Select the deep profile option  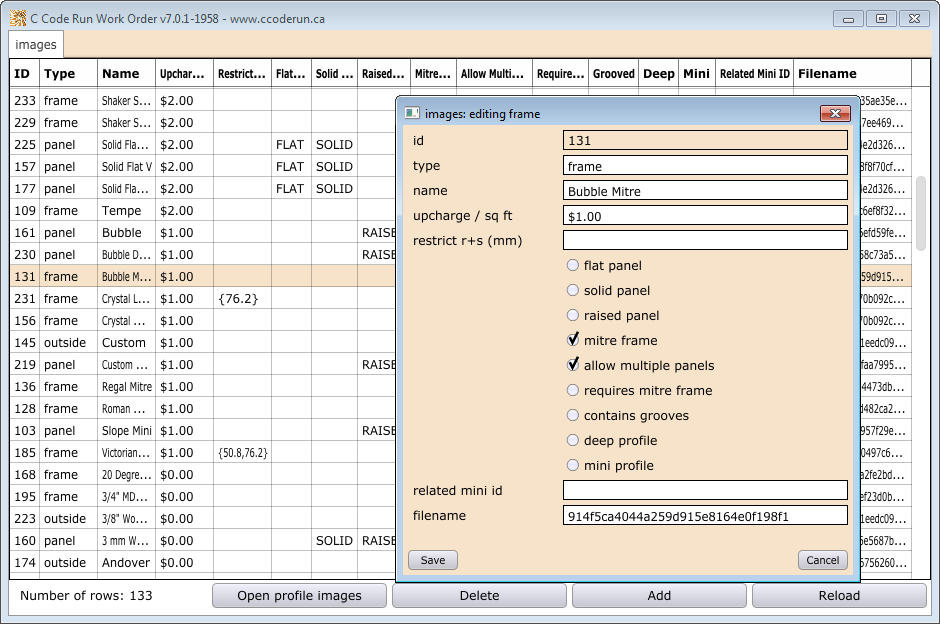[x=573, y=441]
